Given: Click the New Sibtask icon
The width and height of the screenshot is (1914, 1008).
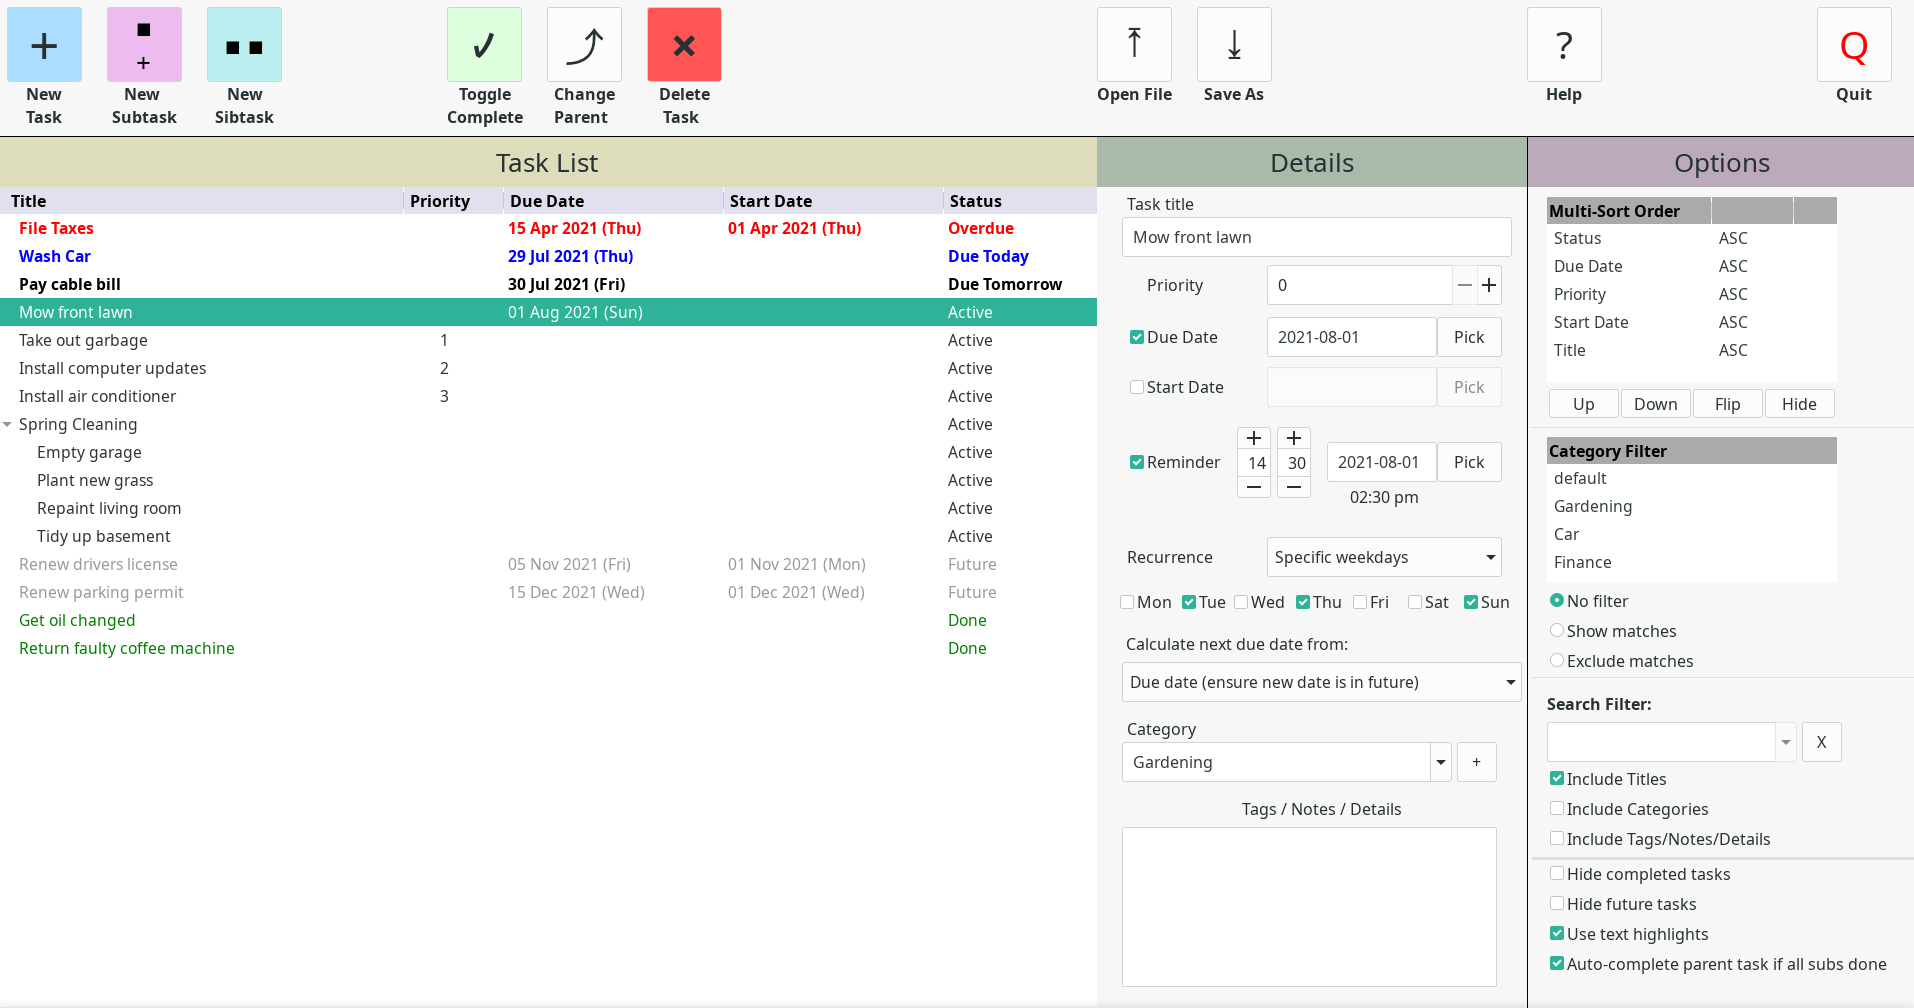Looking at the screenshot, I should tap(244, 46).
